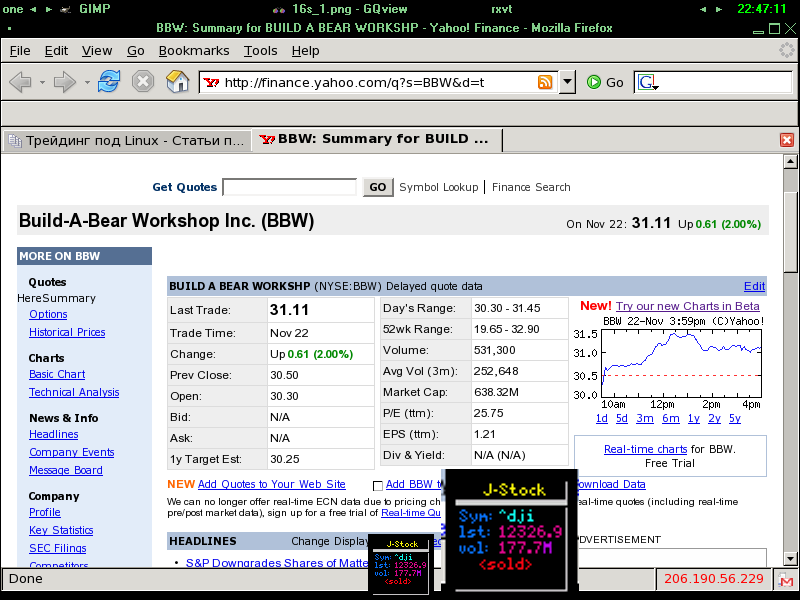Click the green Go button icon
The height and width of the screenshot is (600, 800).
click(x=593, y=82)
